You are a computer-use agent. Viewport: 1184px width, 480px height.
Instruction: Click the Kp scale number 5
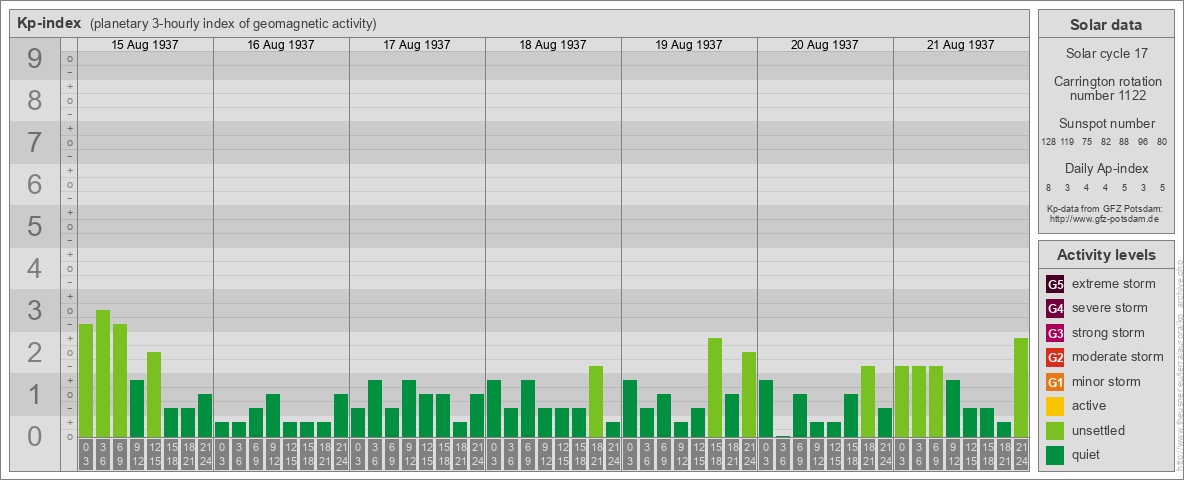click(x=35, y=226)
